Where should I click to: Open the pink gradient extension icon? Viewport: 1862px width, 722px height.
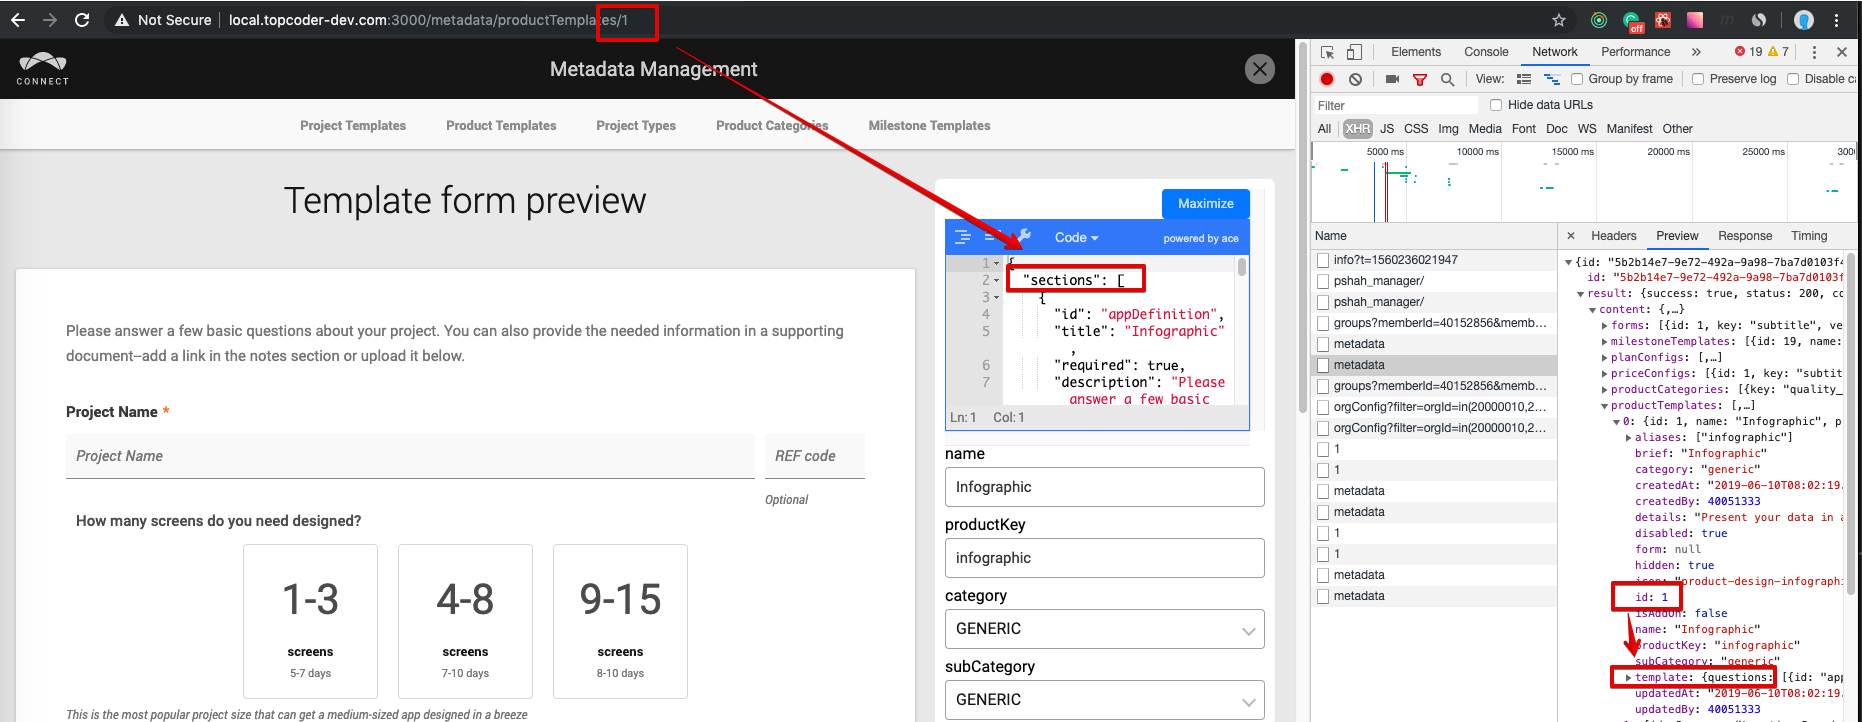[1695, 20]
